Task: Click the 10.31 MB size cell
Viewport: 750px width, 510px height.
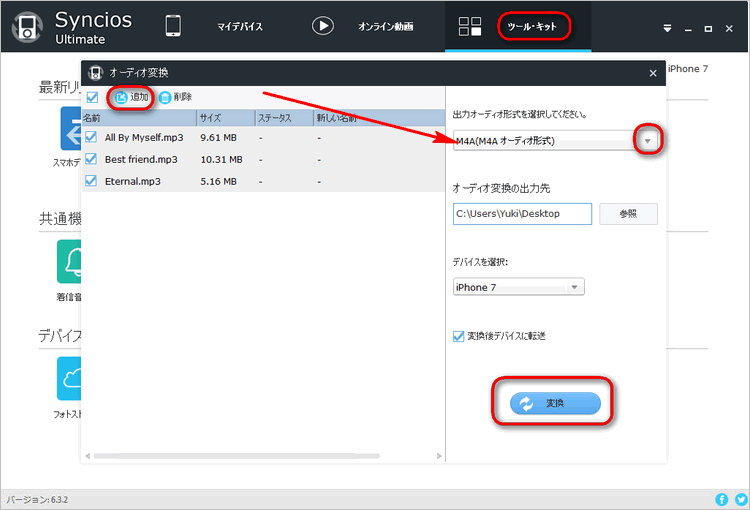Action: [221, 159]
